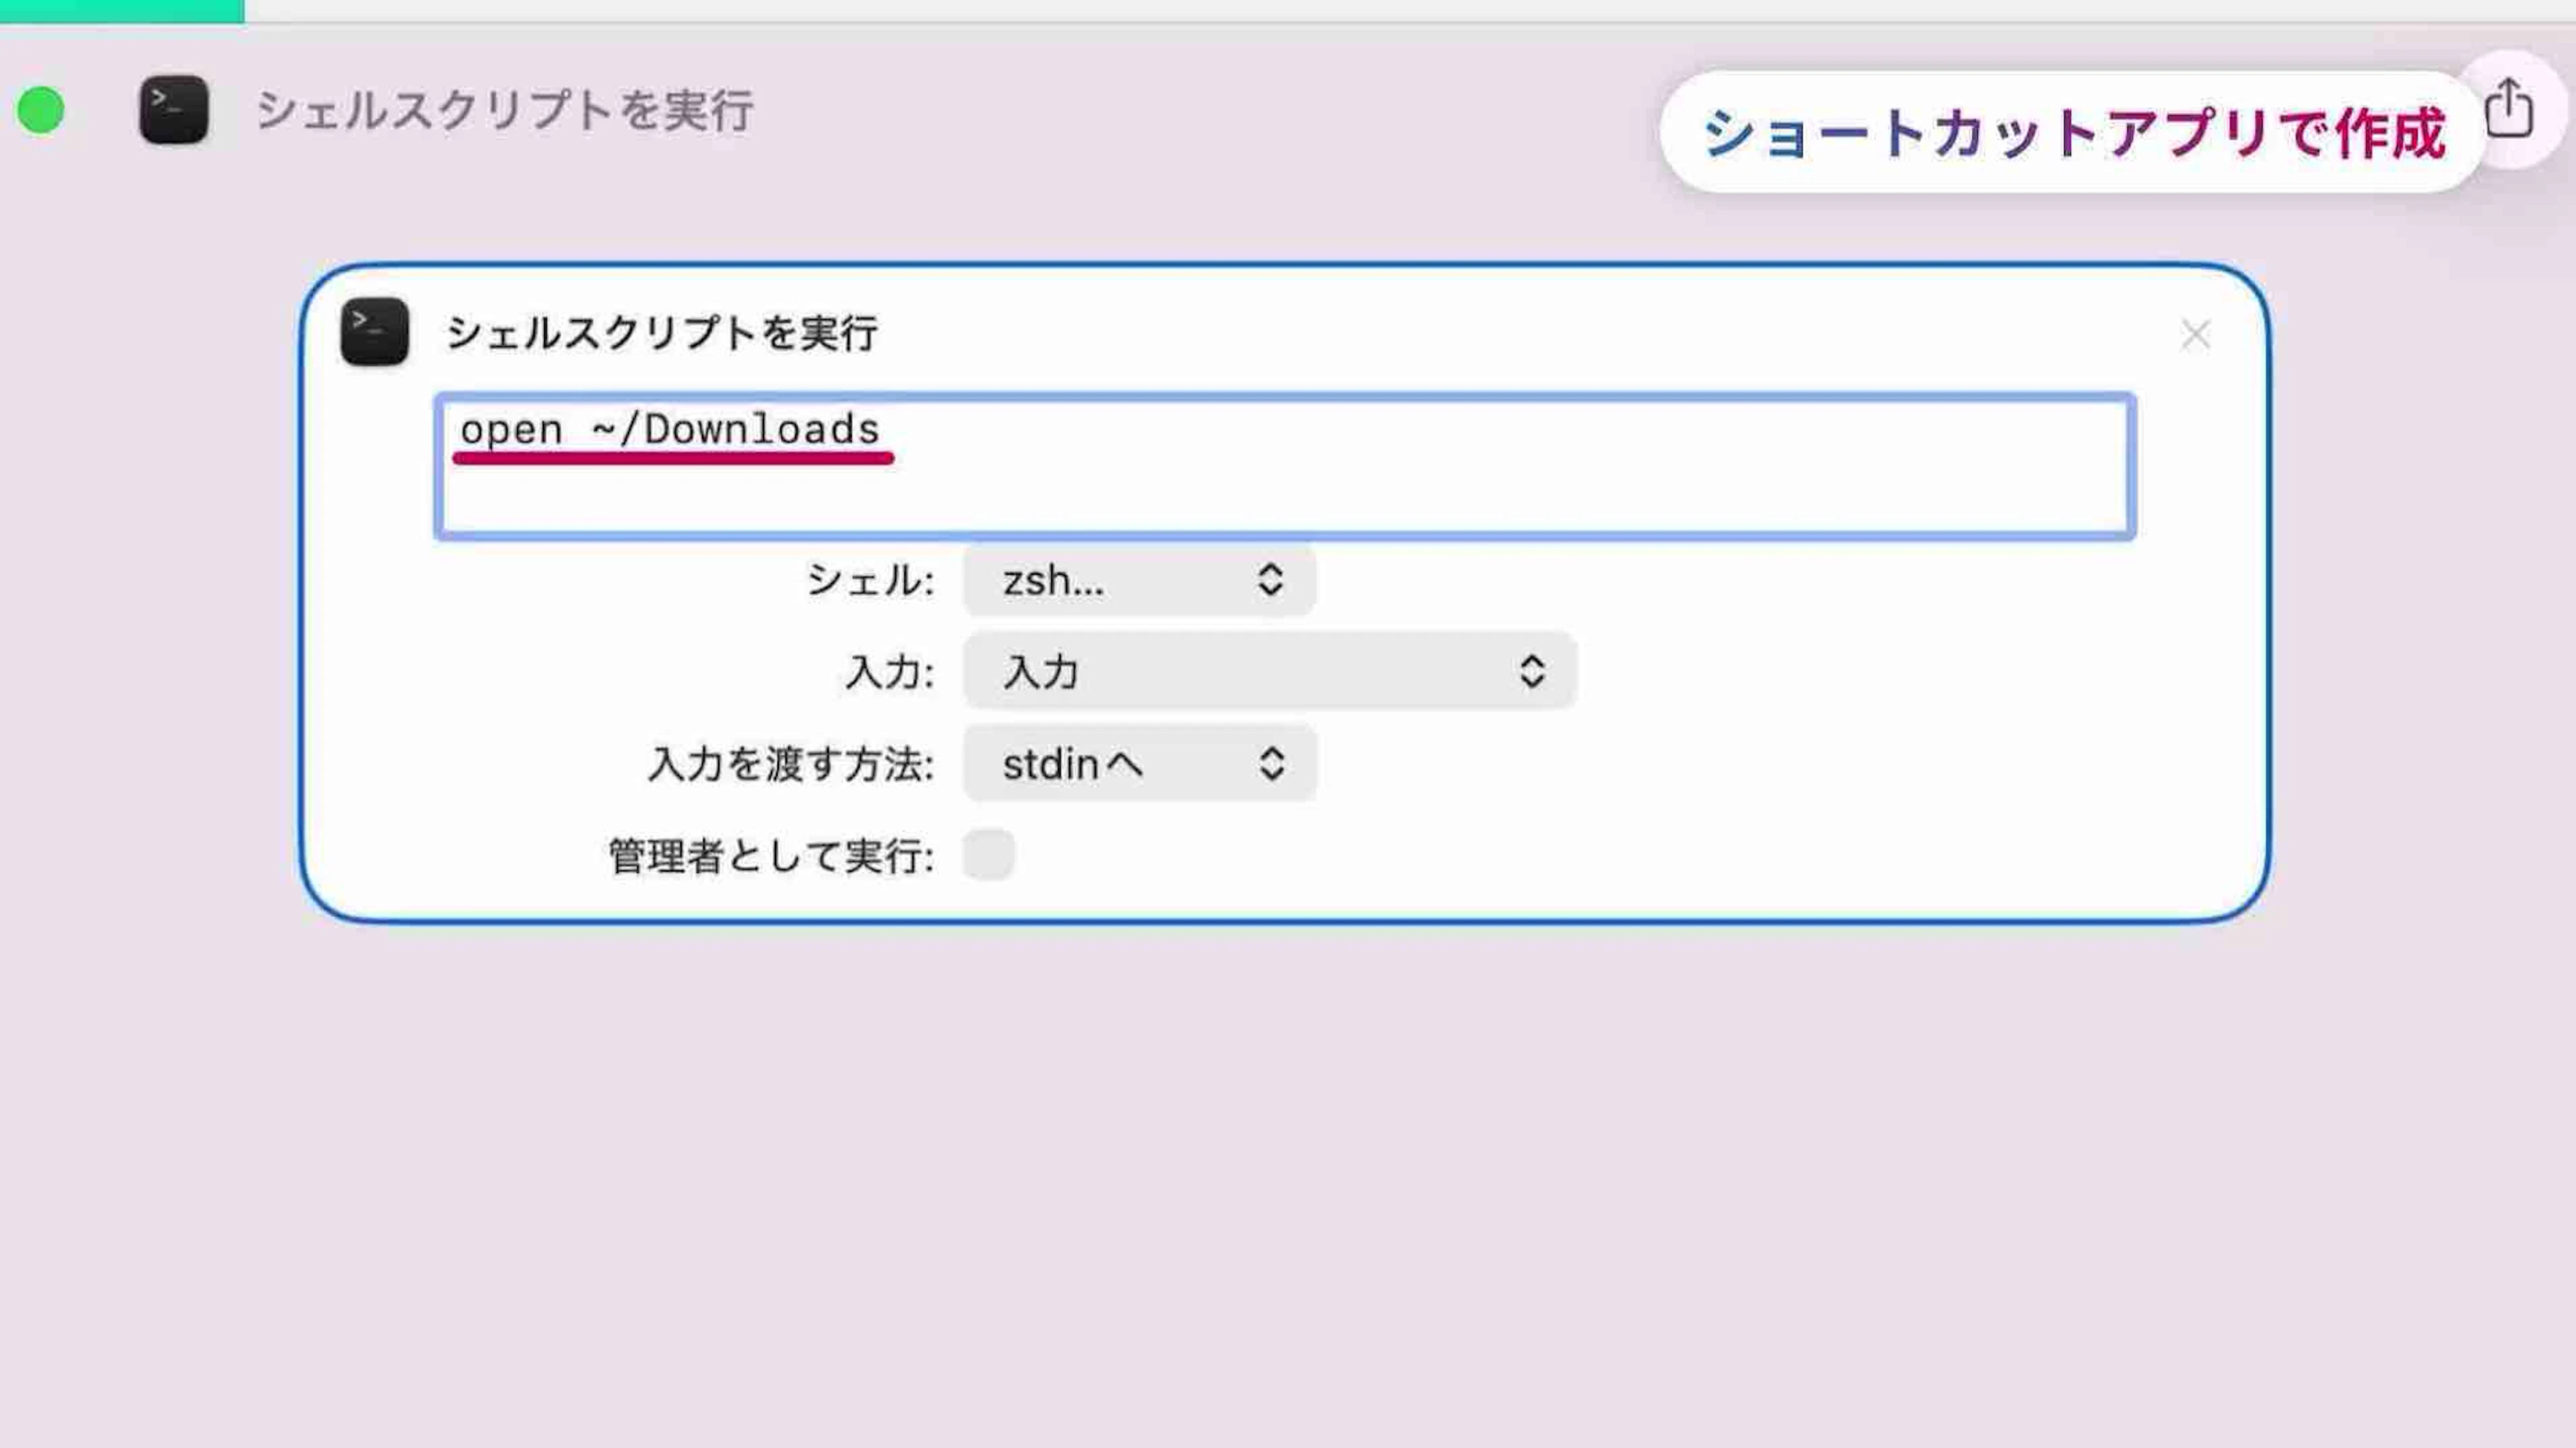Remove the shell script action with X

(2195, 335)
